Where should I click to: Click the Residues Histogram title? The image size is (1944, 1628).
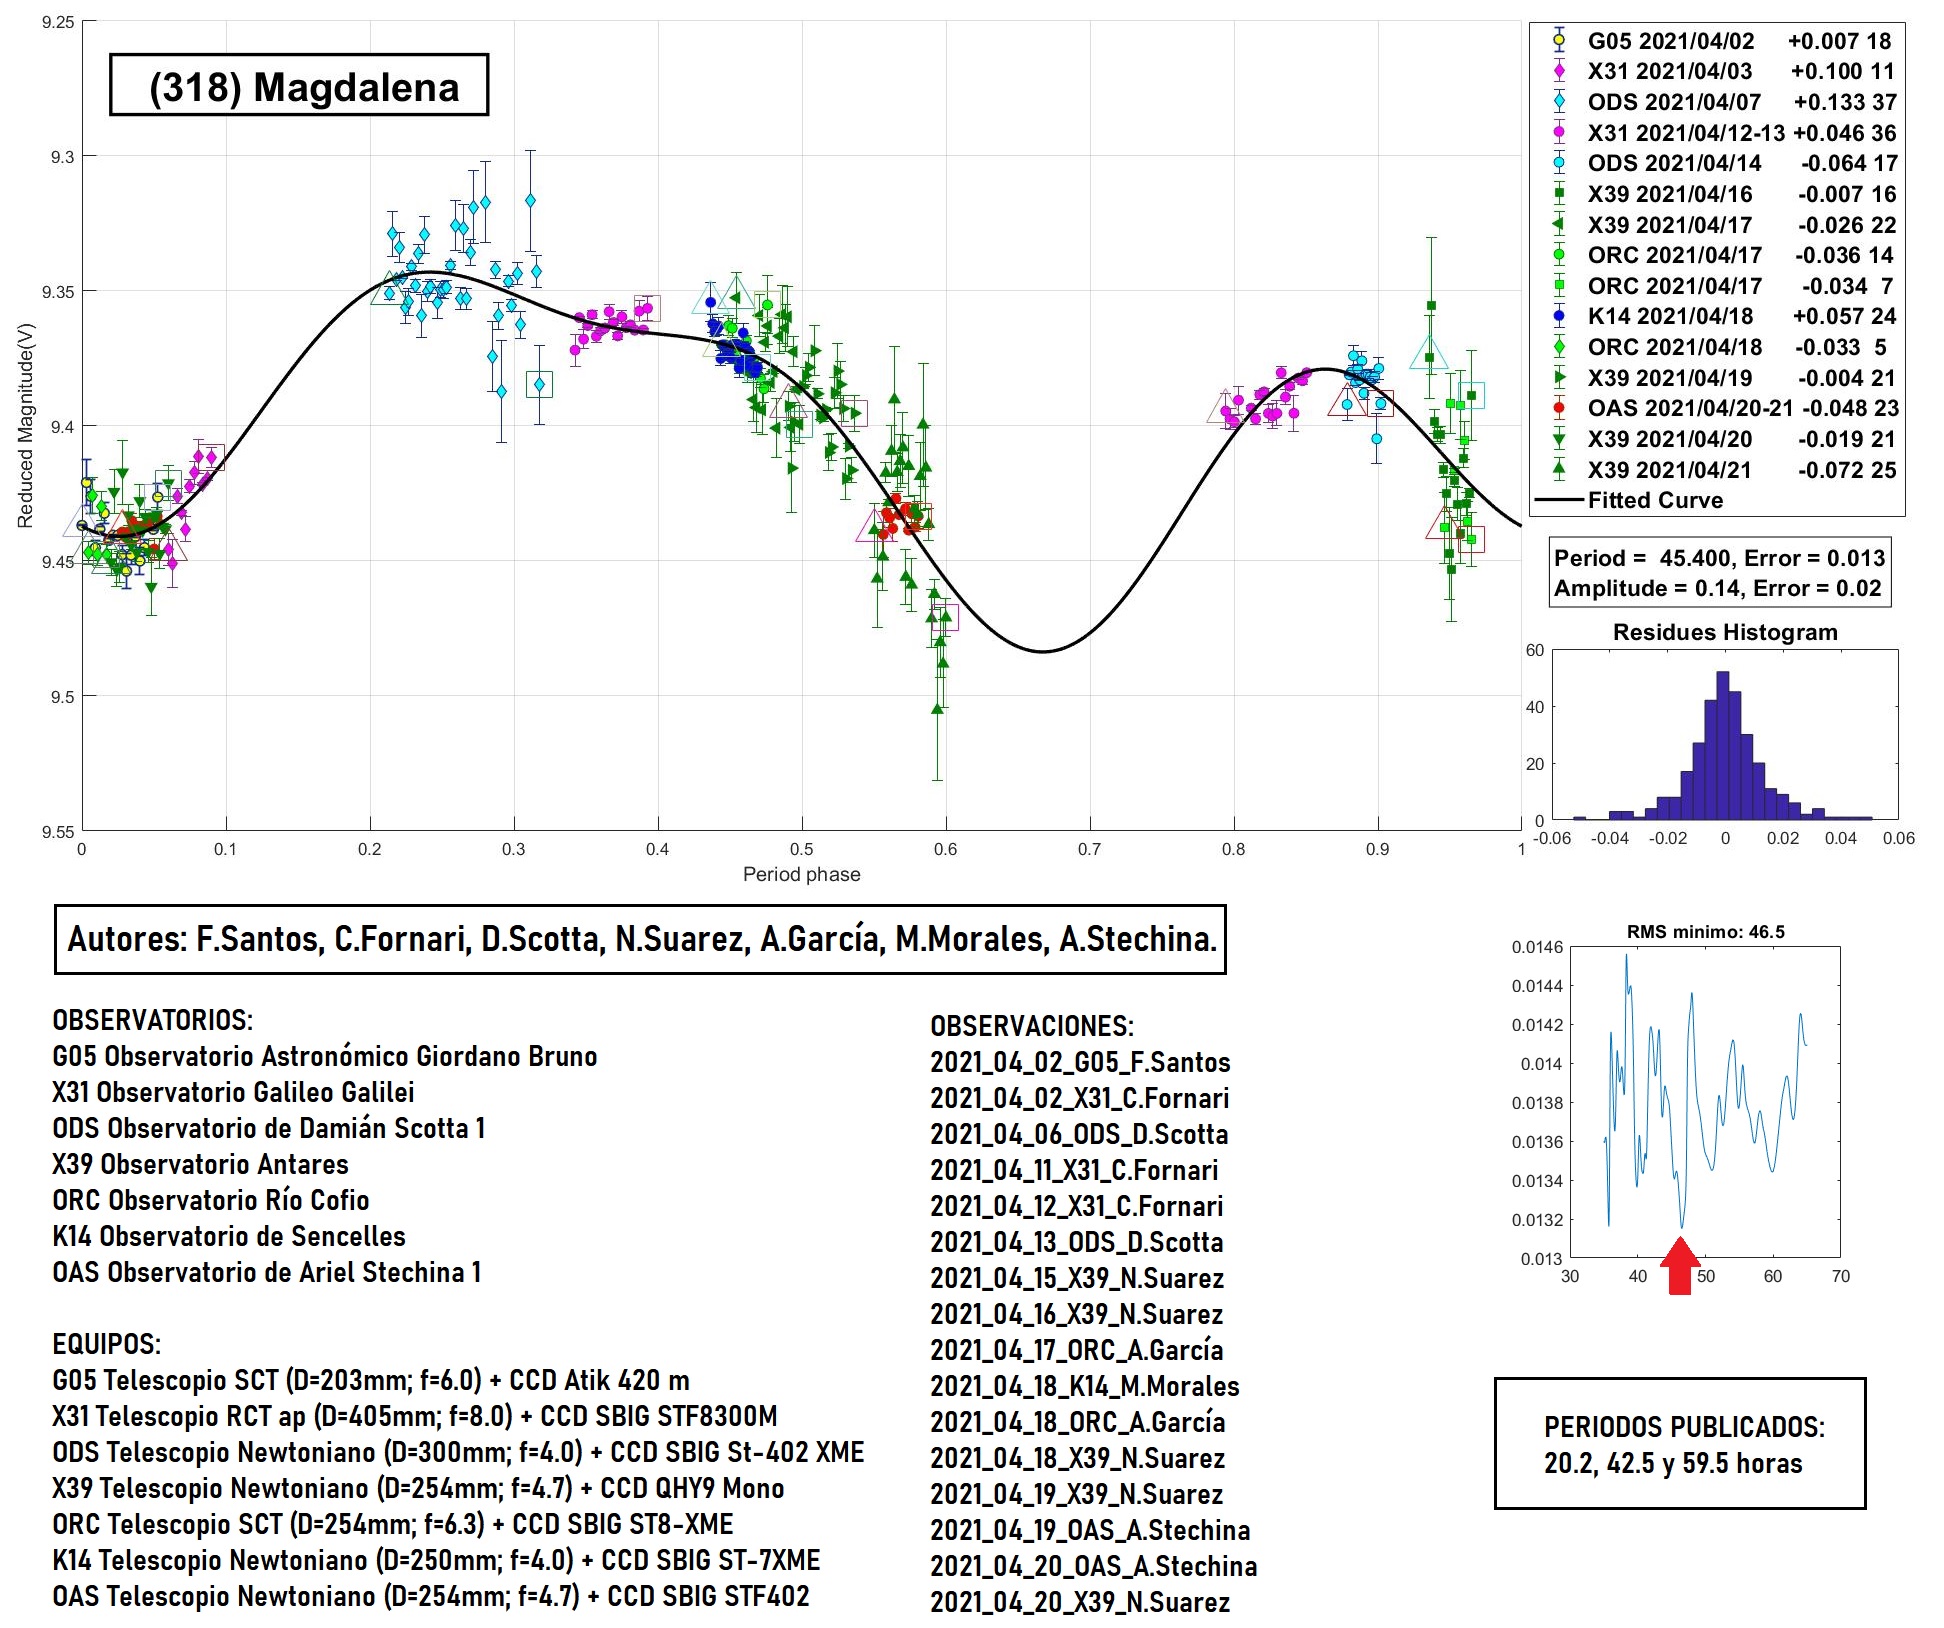(1725, 632)
